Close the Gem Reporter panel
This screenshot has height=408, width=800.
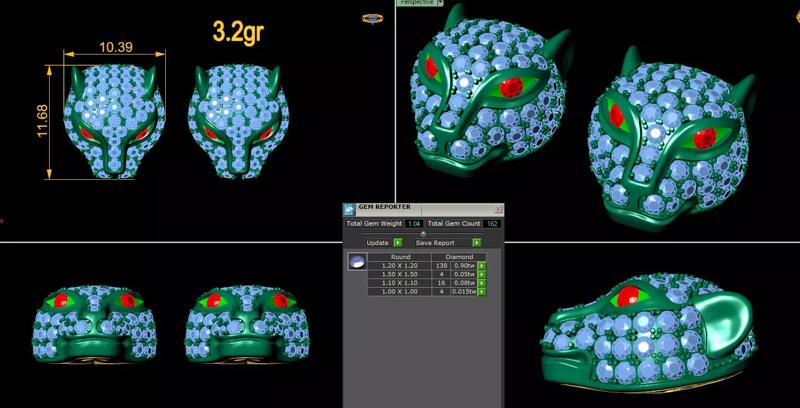[498, 209]
